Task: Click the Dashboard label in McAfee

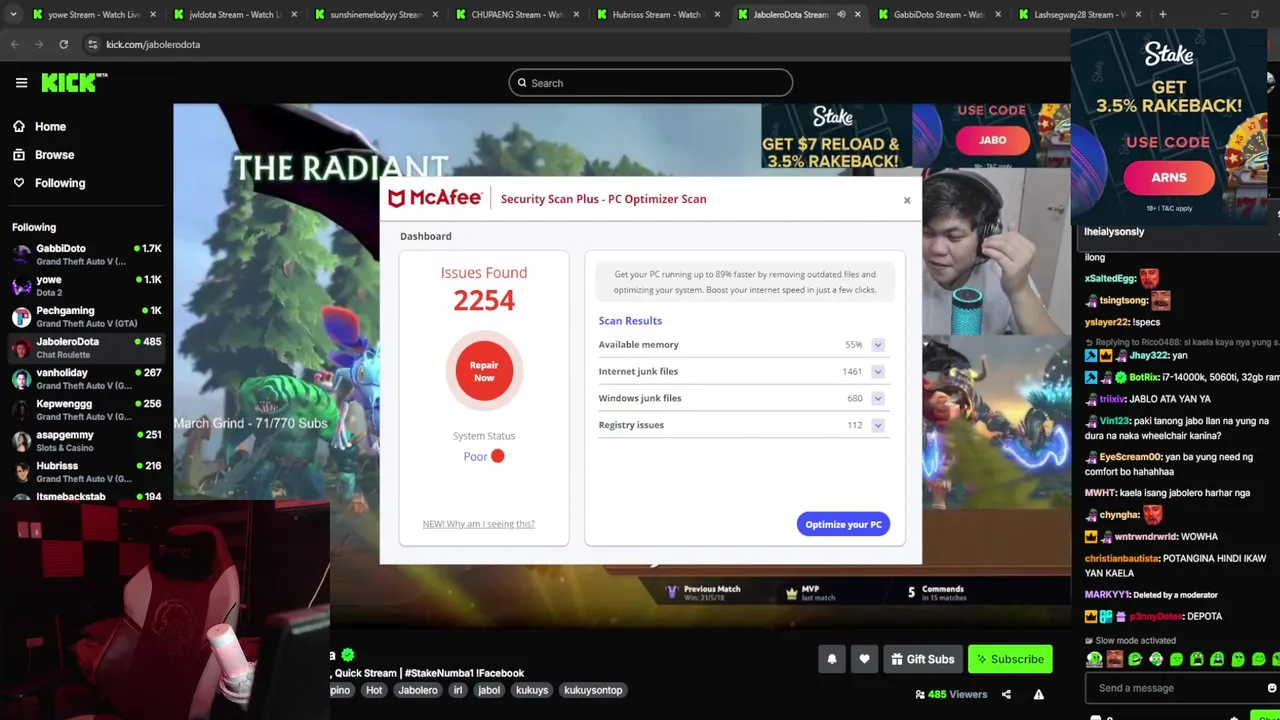Action: click(x=426, y=236)
